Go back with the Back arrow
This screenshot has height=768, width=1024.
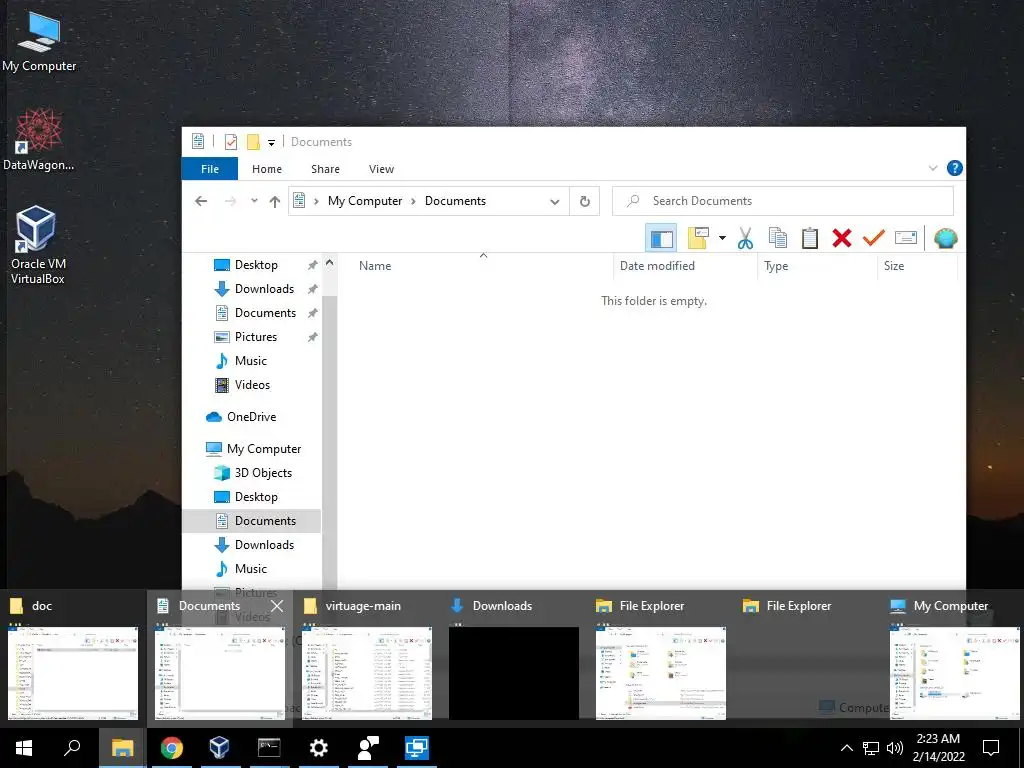pos(201,201)
